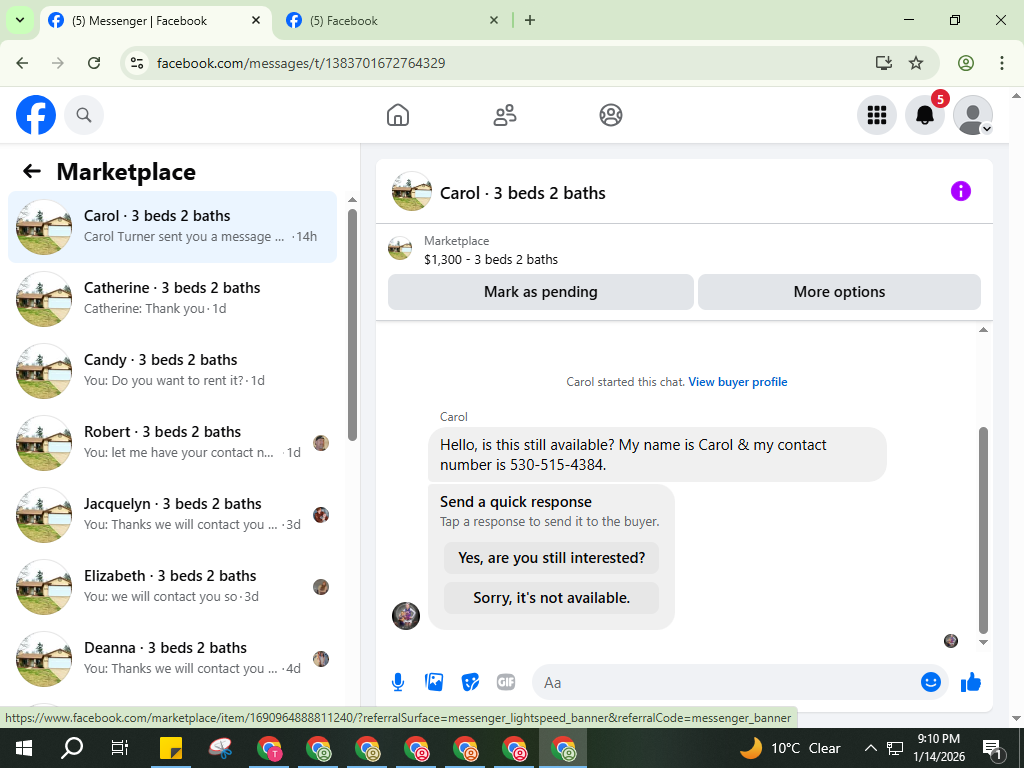Image resolution: width=1024 pixels, height=768 pixels.
Task: Go back in browser history
Action: (22, 63)
